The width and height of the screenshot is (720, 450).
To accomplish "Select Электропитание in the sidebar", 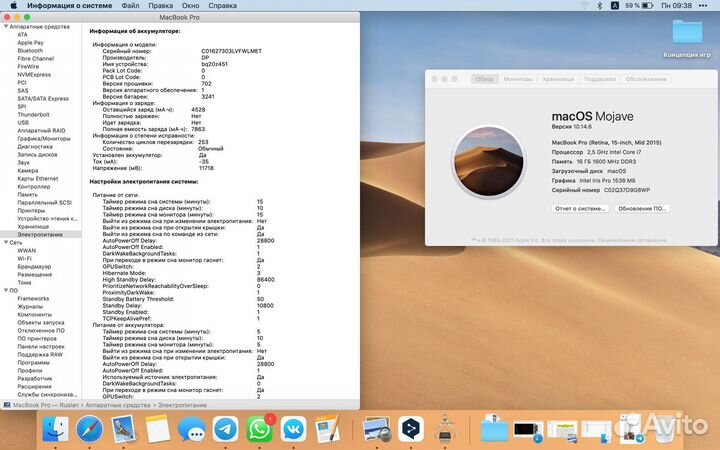I will pos(40,234).
